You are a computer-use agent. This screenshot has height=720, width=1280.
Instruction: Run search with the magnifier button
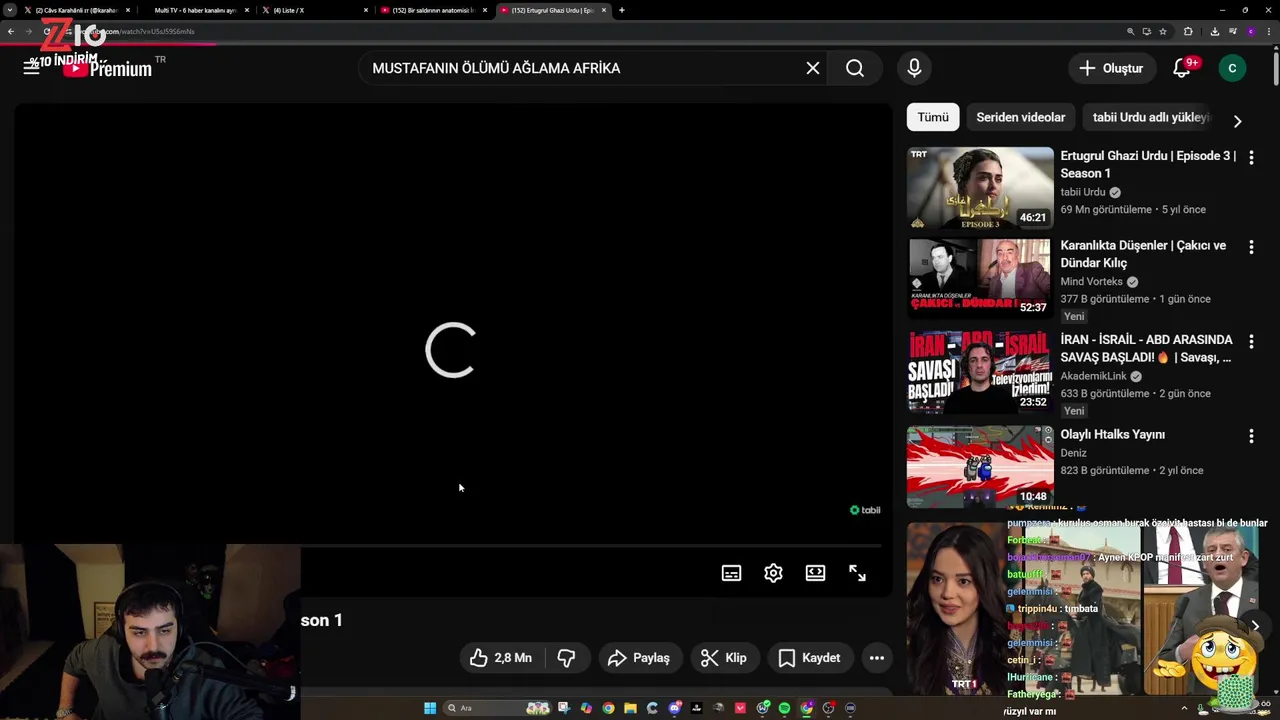pos(855,68)
